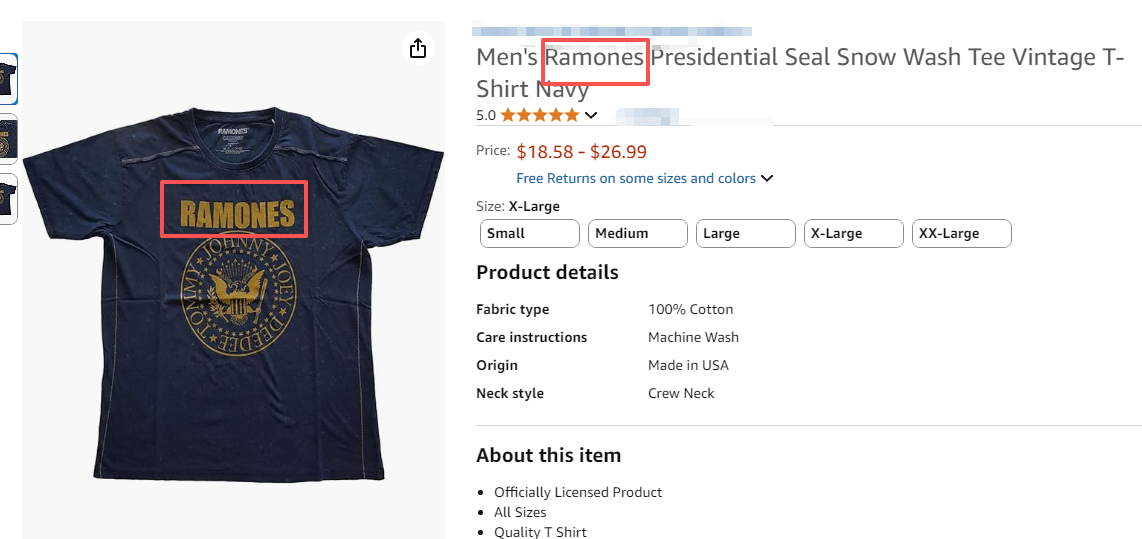Select the first product thumbnail
Viewport: 1142px width, 539px height.
pos(8,79)
